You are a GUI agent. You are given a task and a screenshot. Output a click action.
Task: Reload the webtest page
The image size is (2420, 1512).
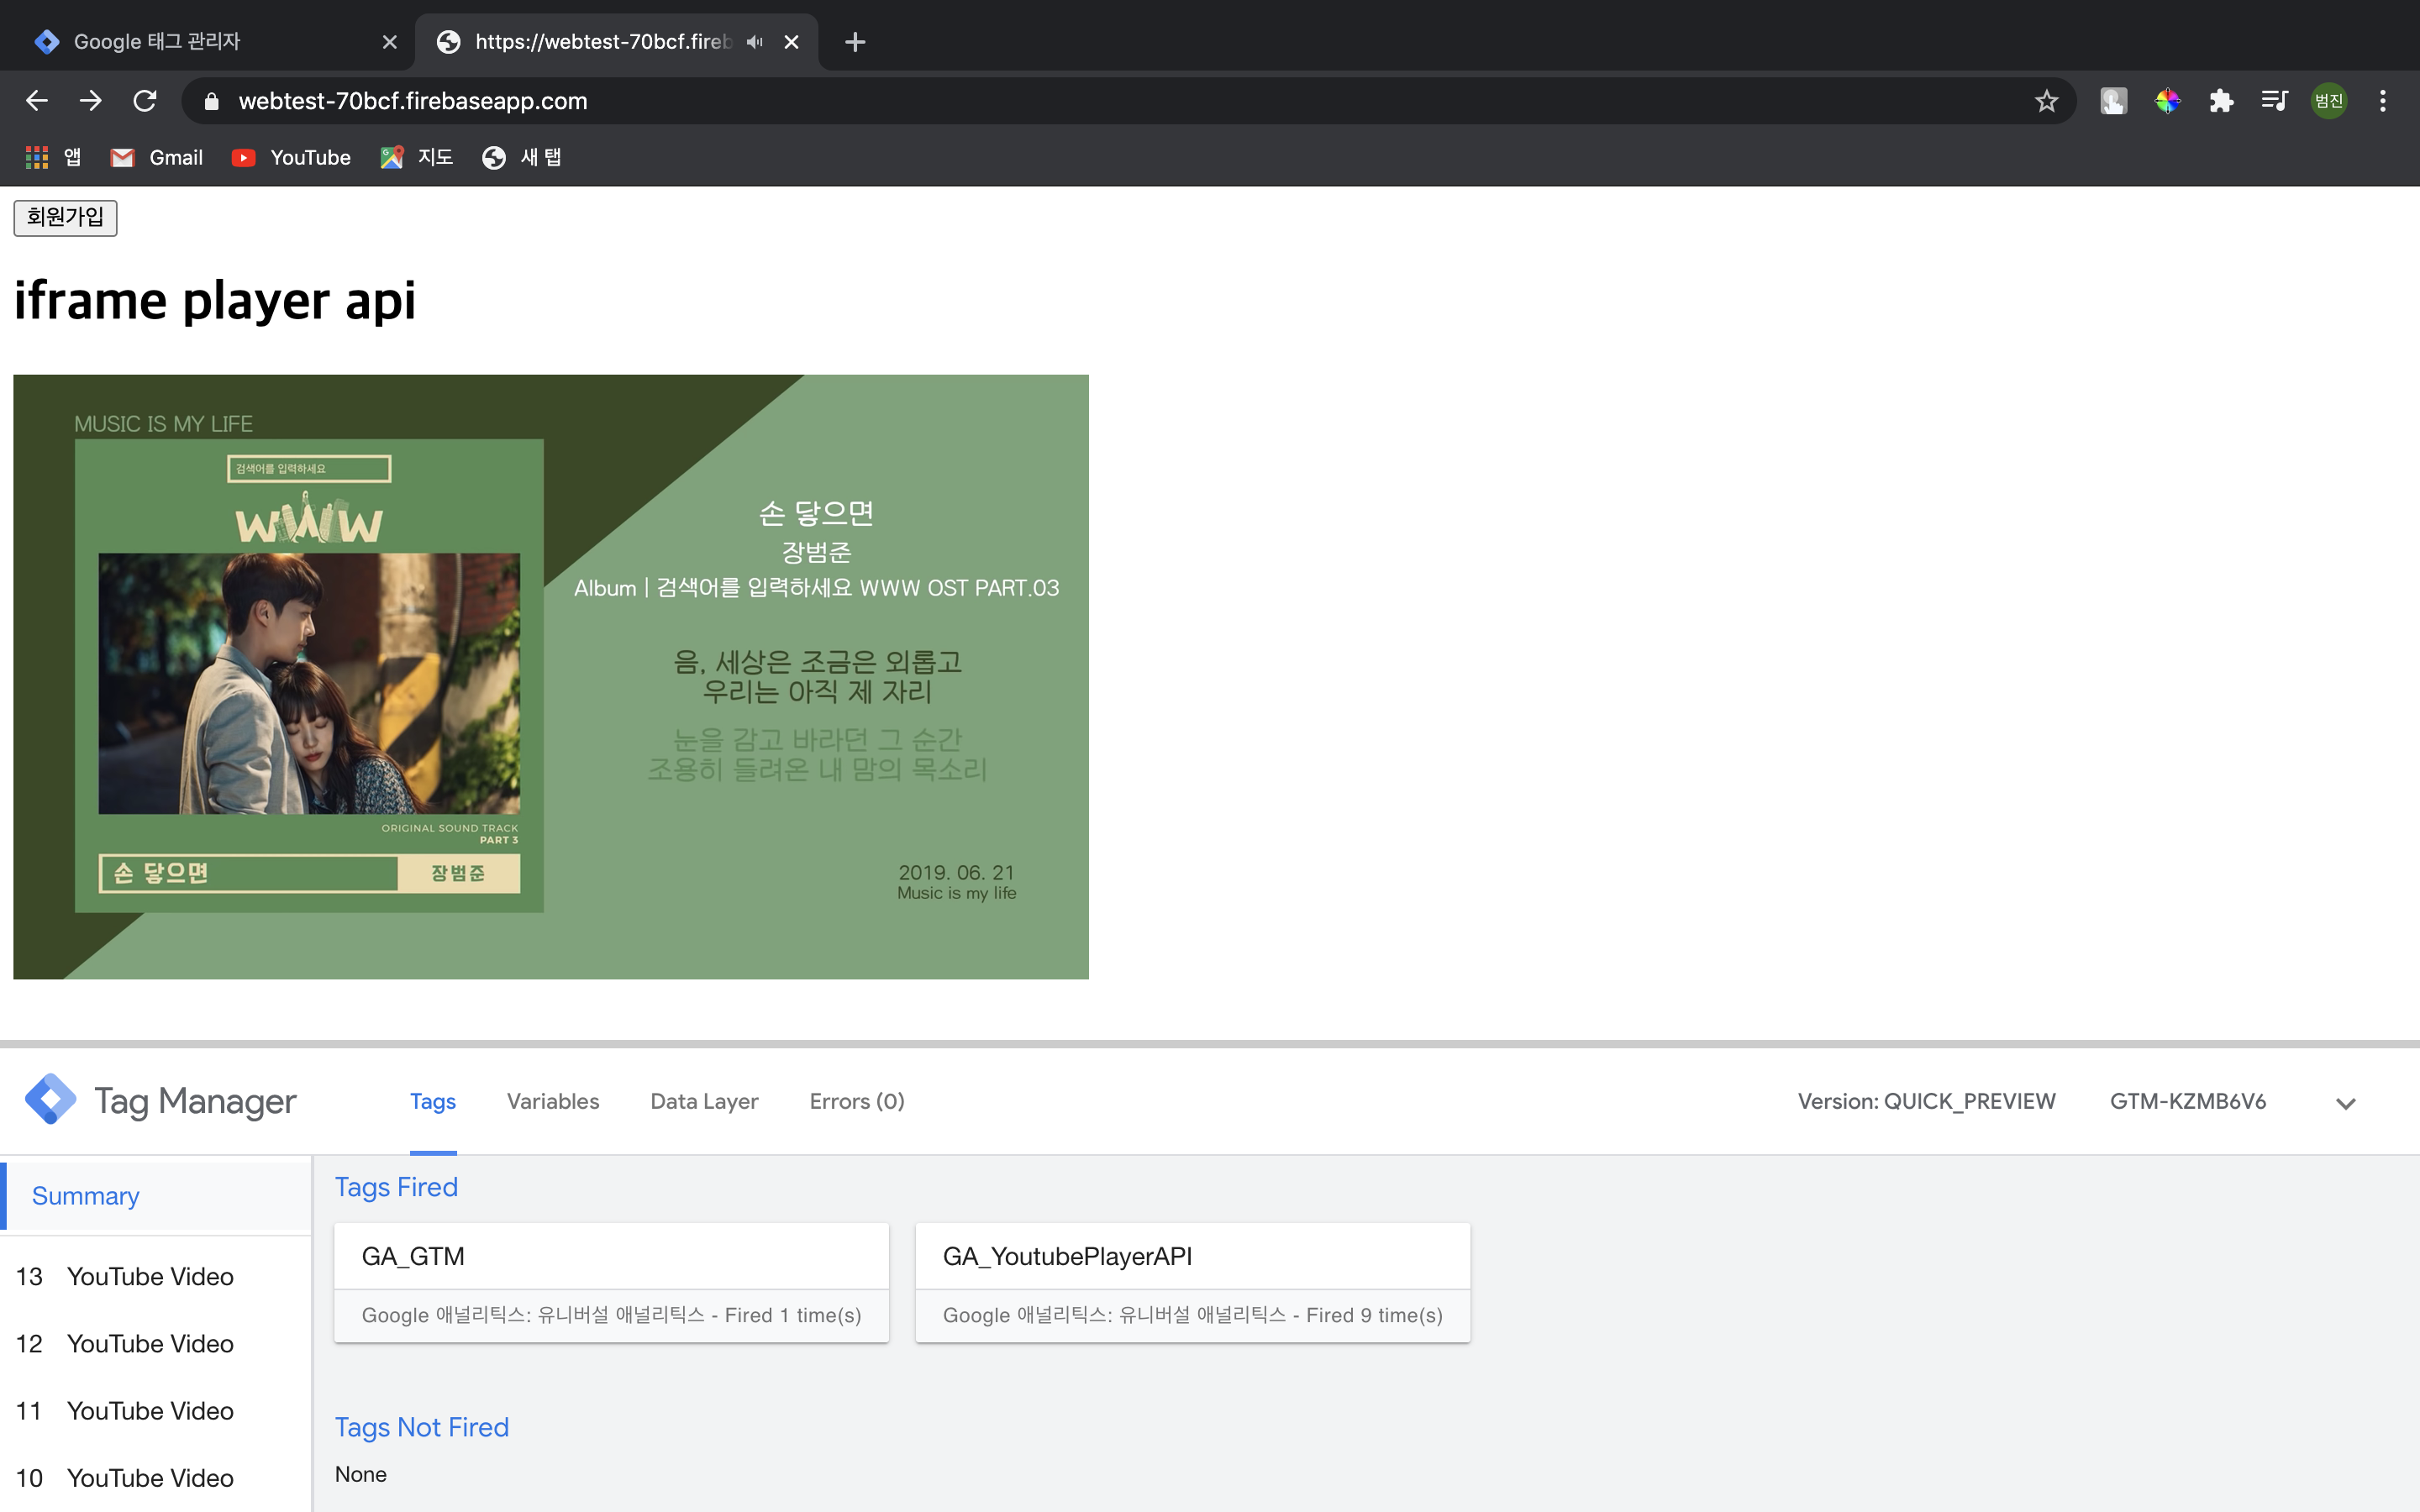[145, 101]
